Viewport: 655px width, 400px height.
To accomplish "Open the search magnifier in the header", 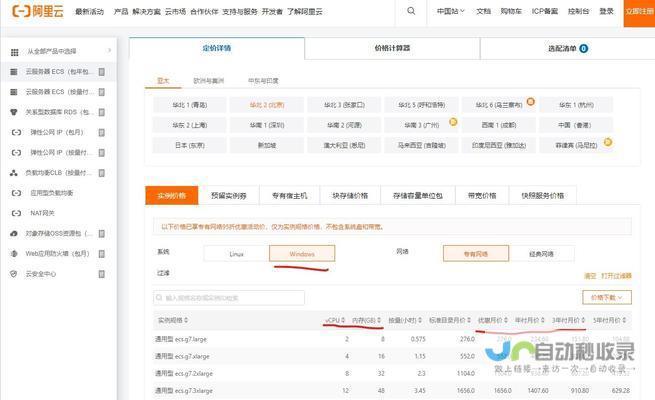I will (x=411, y=11).
